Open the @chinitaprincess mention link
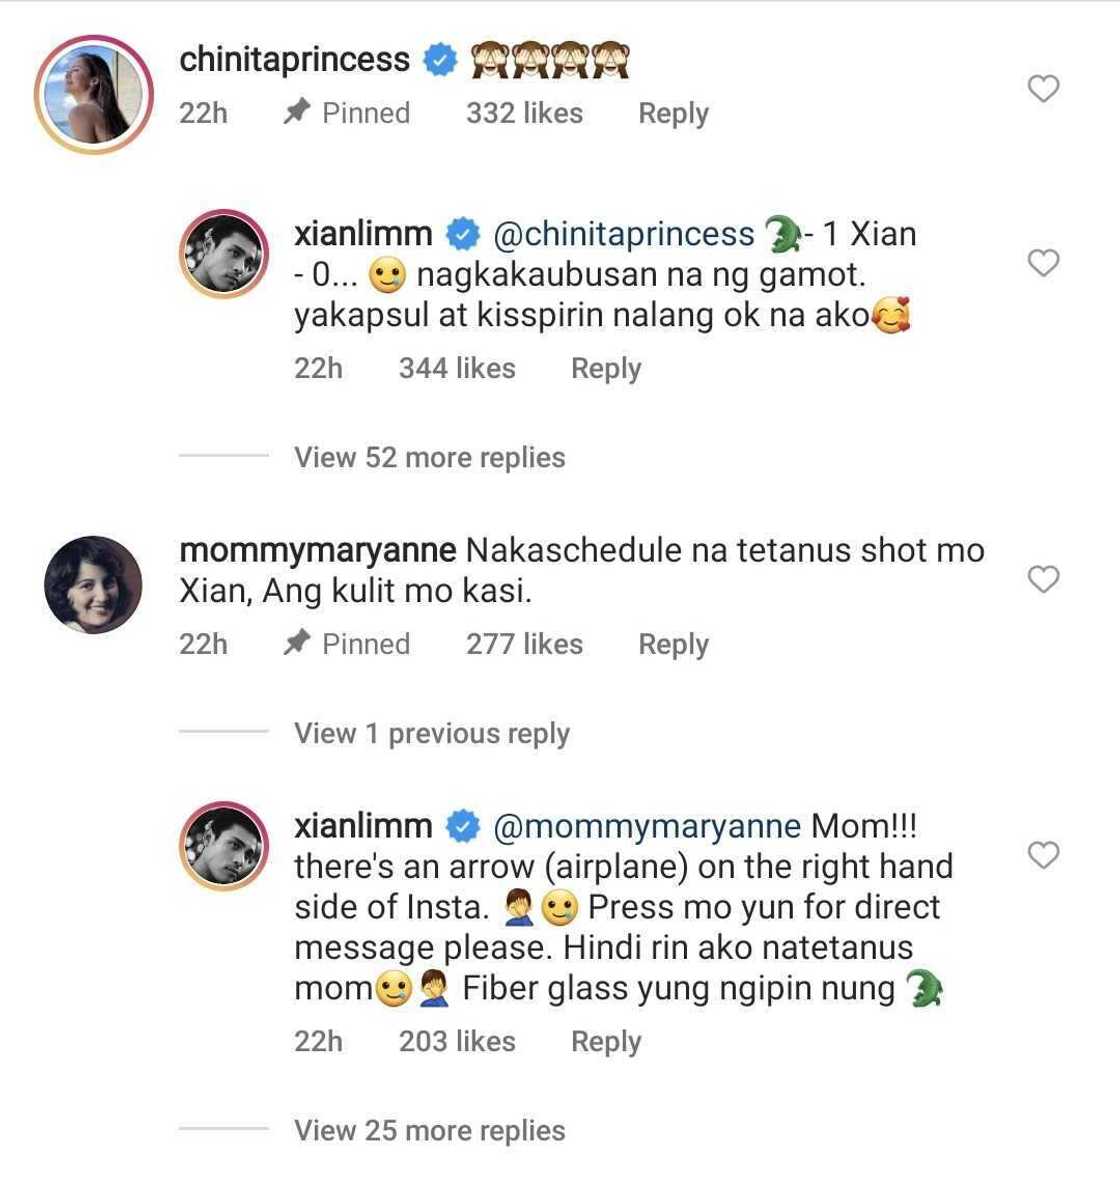The width and height of the screenshot is (1120, 1198). [x=623, y=234]
